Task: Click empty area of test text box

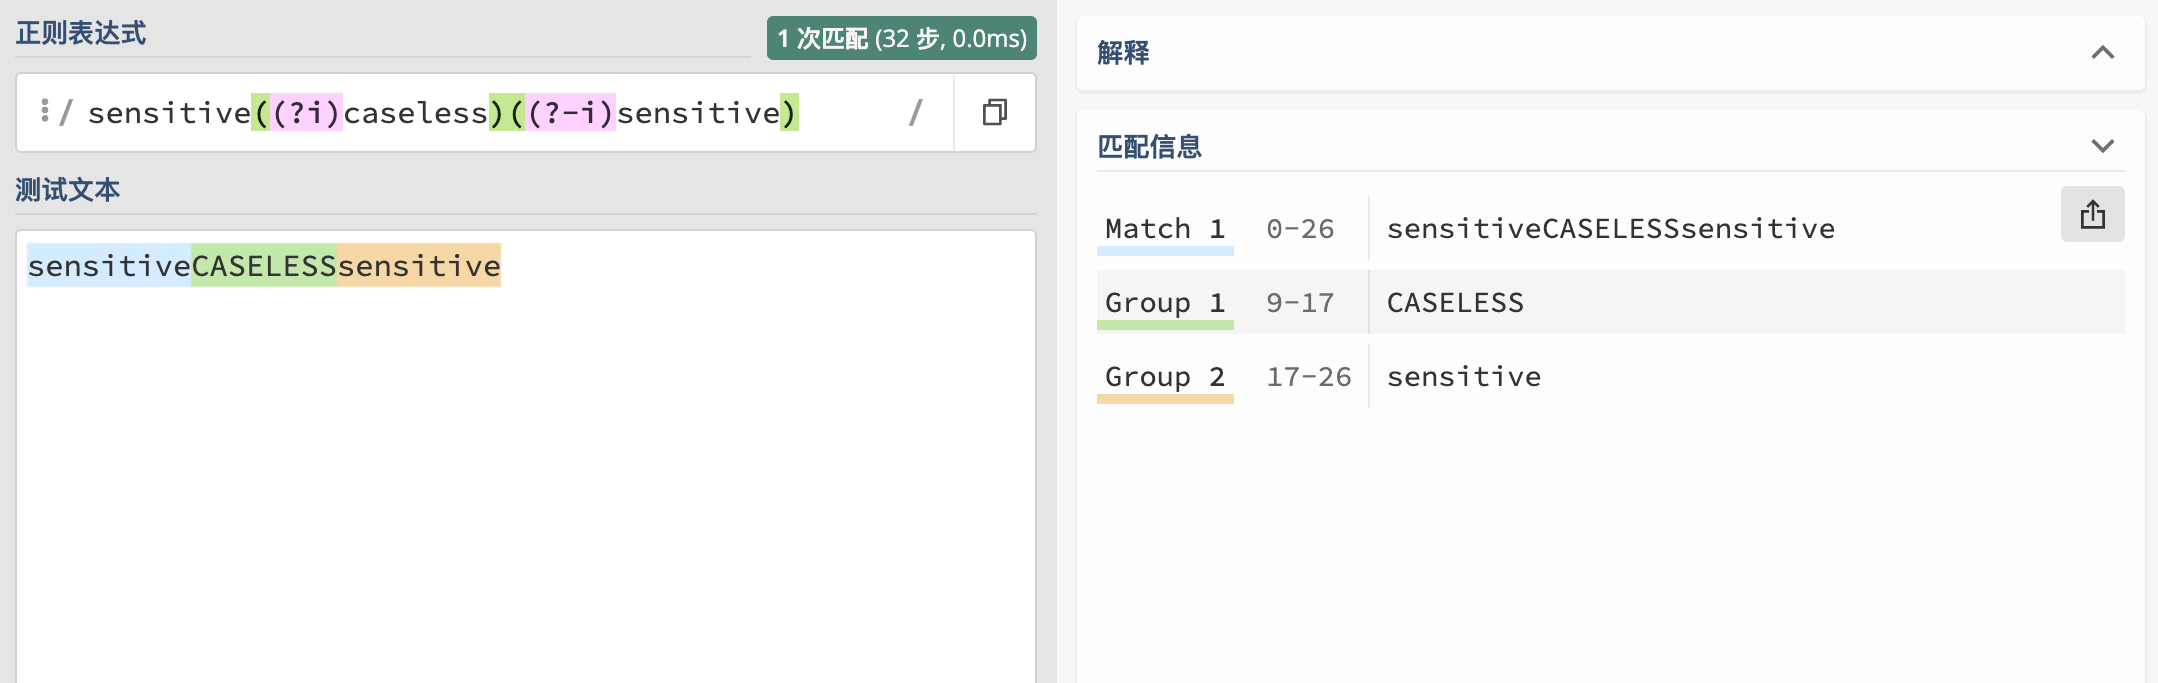Action: 526,480
